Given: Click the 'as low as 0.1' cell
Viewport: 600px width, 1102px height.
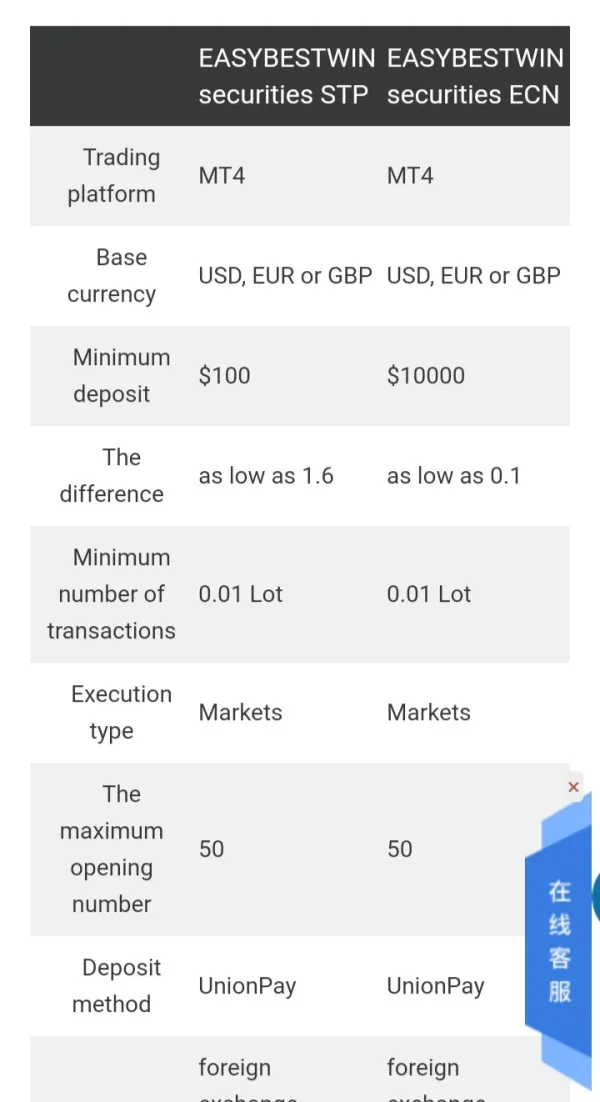Looking at the screenshot, I should click(454, 476).
